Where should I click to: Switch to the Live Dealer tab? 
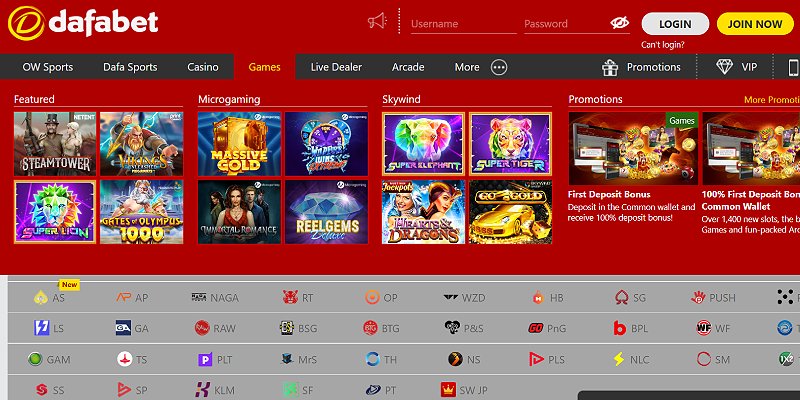336,67
